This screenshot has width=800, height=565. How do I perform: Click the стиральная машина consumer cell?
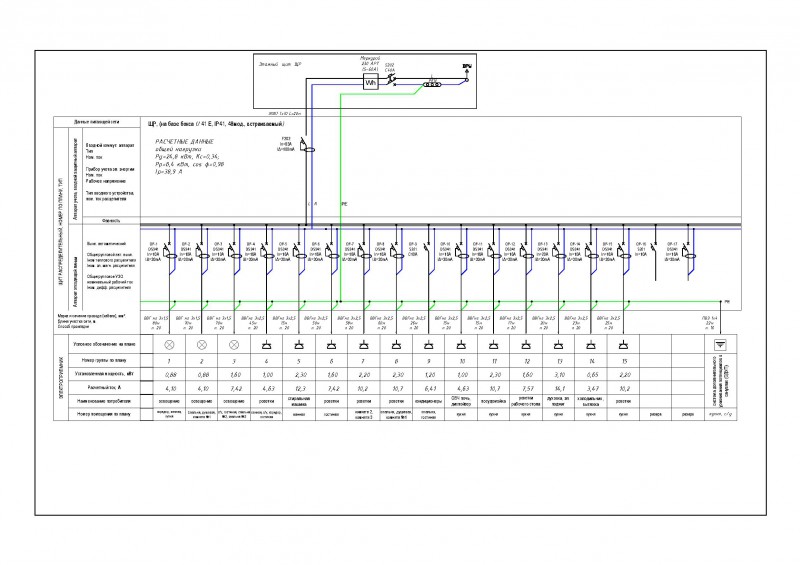pos(299,401)
